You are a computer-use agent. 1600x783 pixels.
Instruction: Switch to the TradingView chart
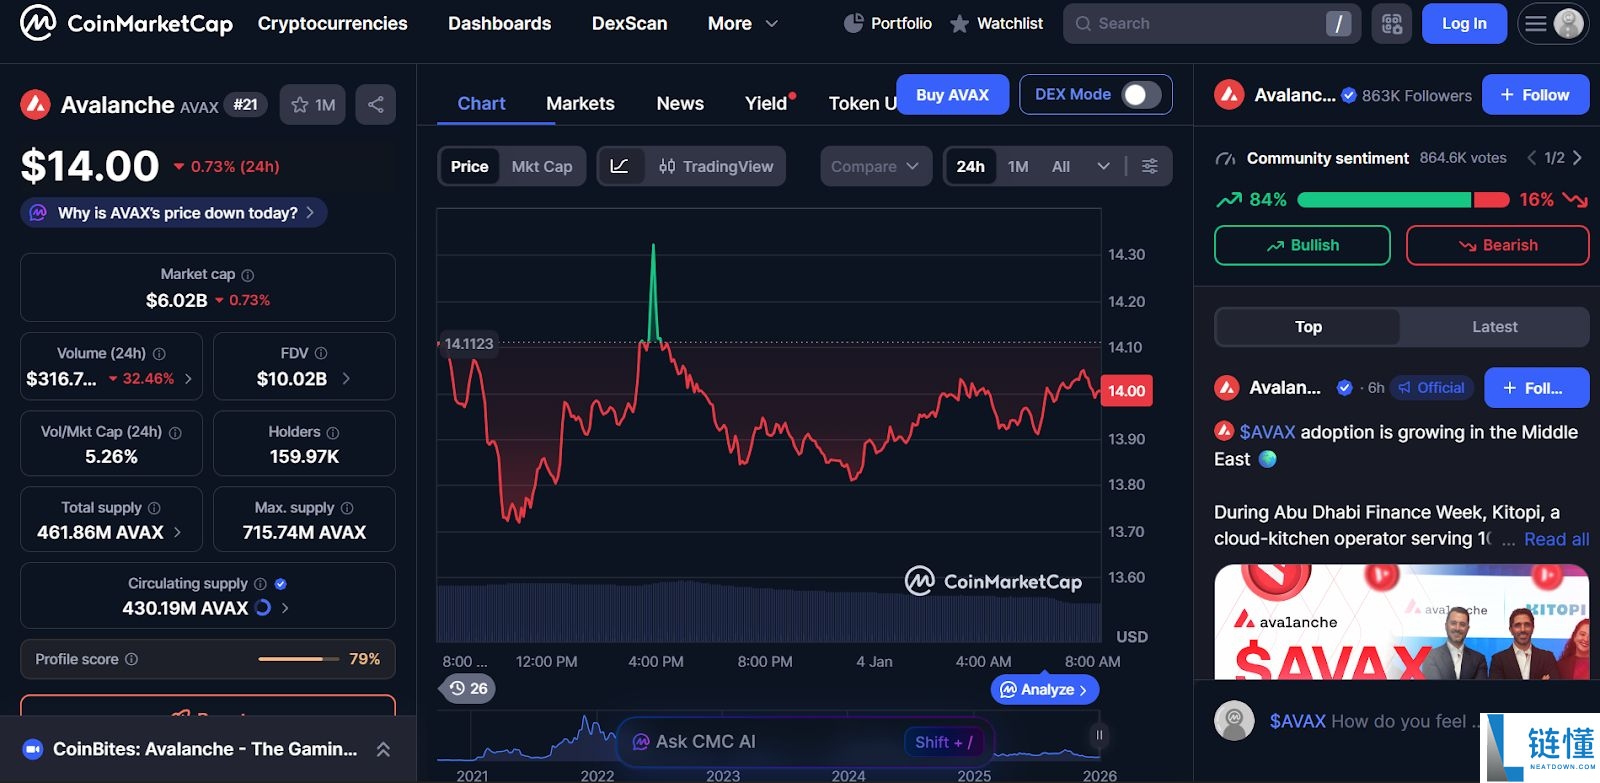[716, 167]
